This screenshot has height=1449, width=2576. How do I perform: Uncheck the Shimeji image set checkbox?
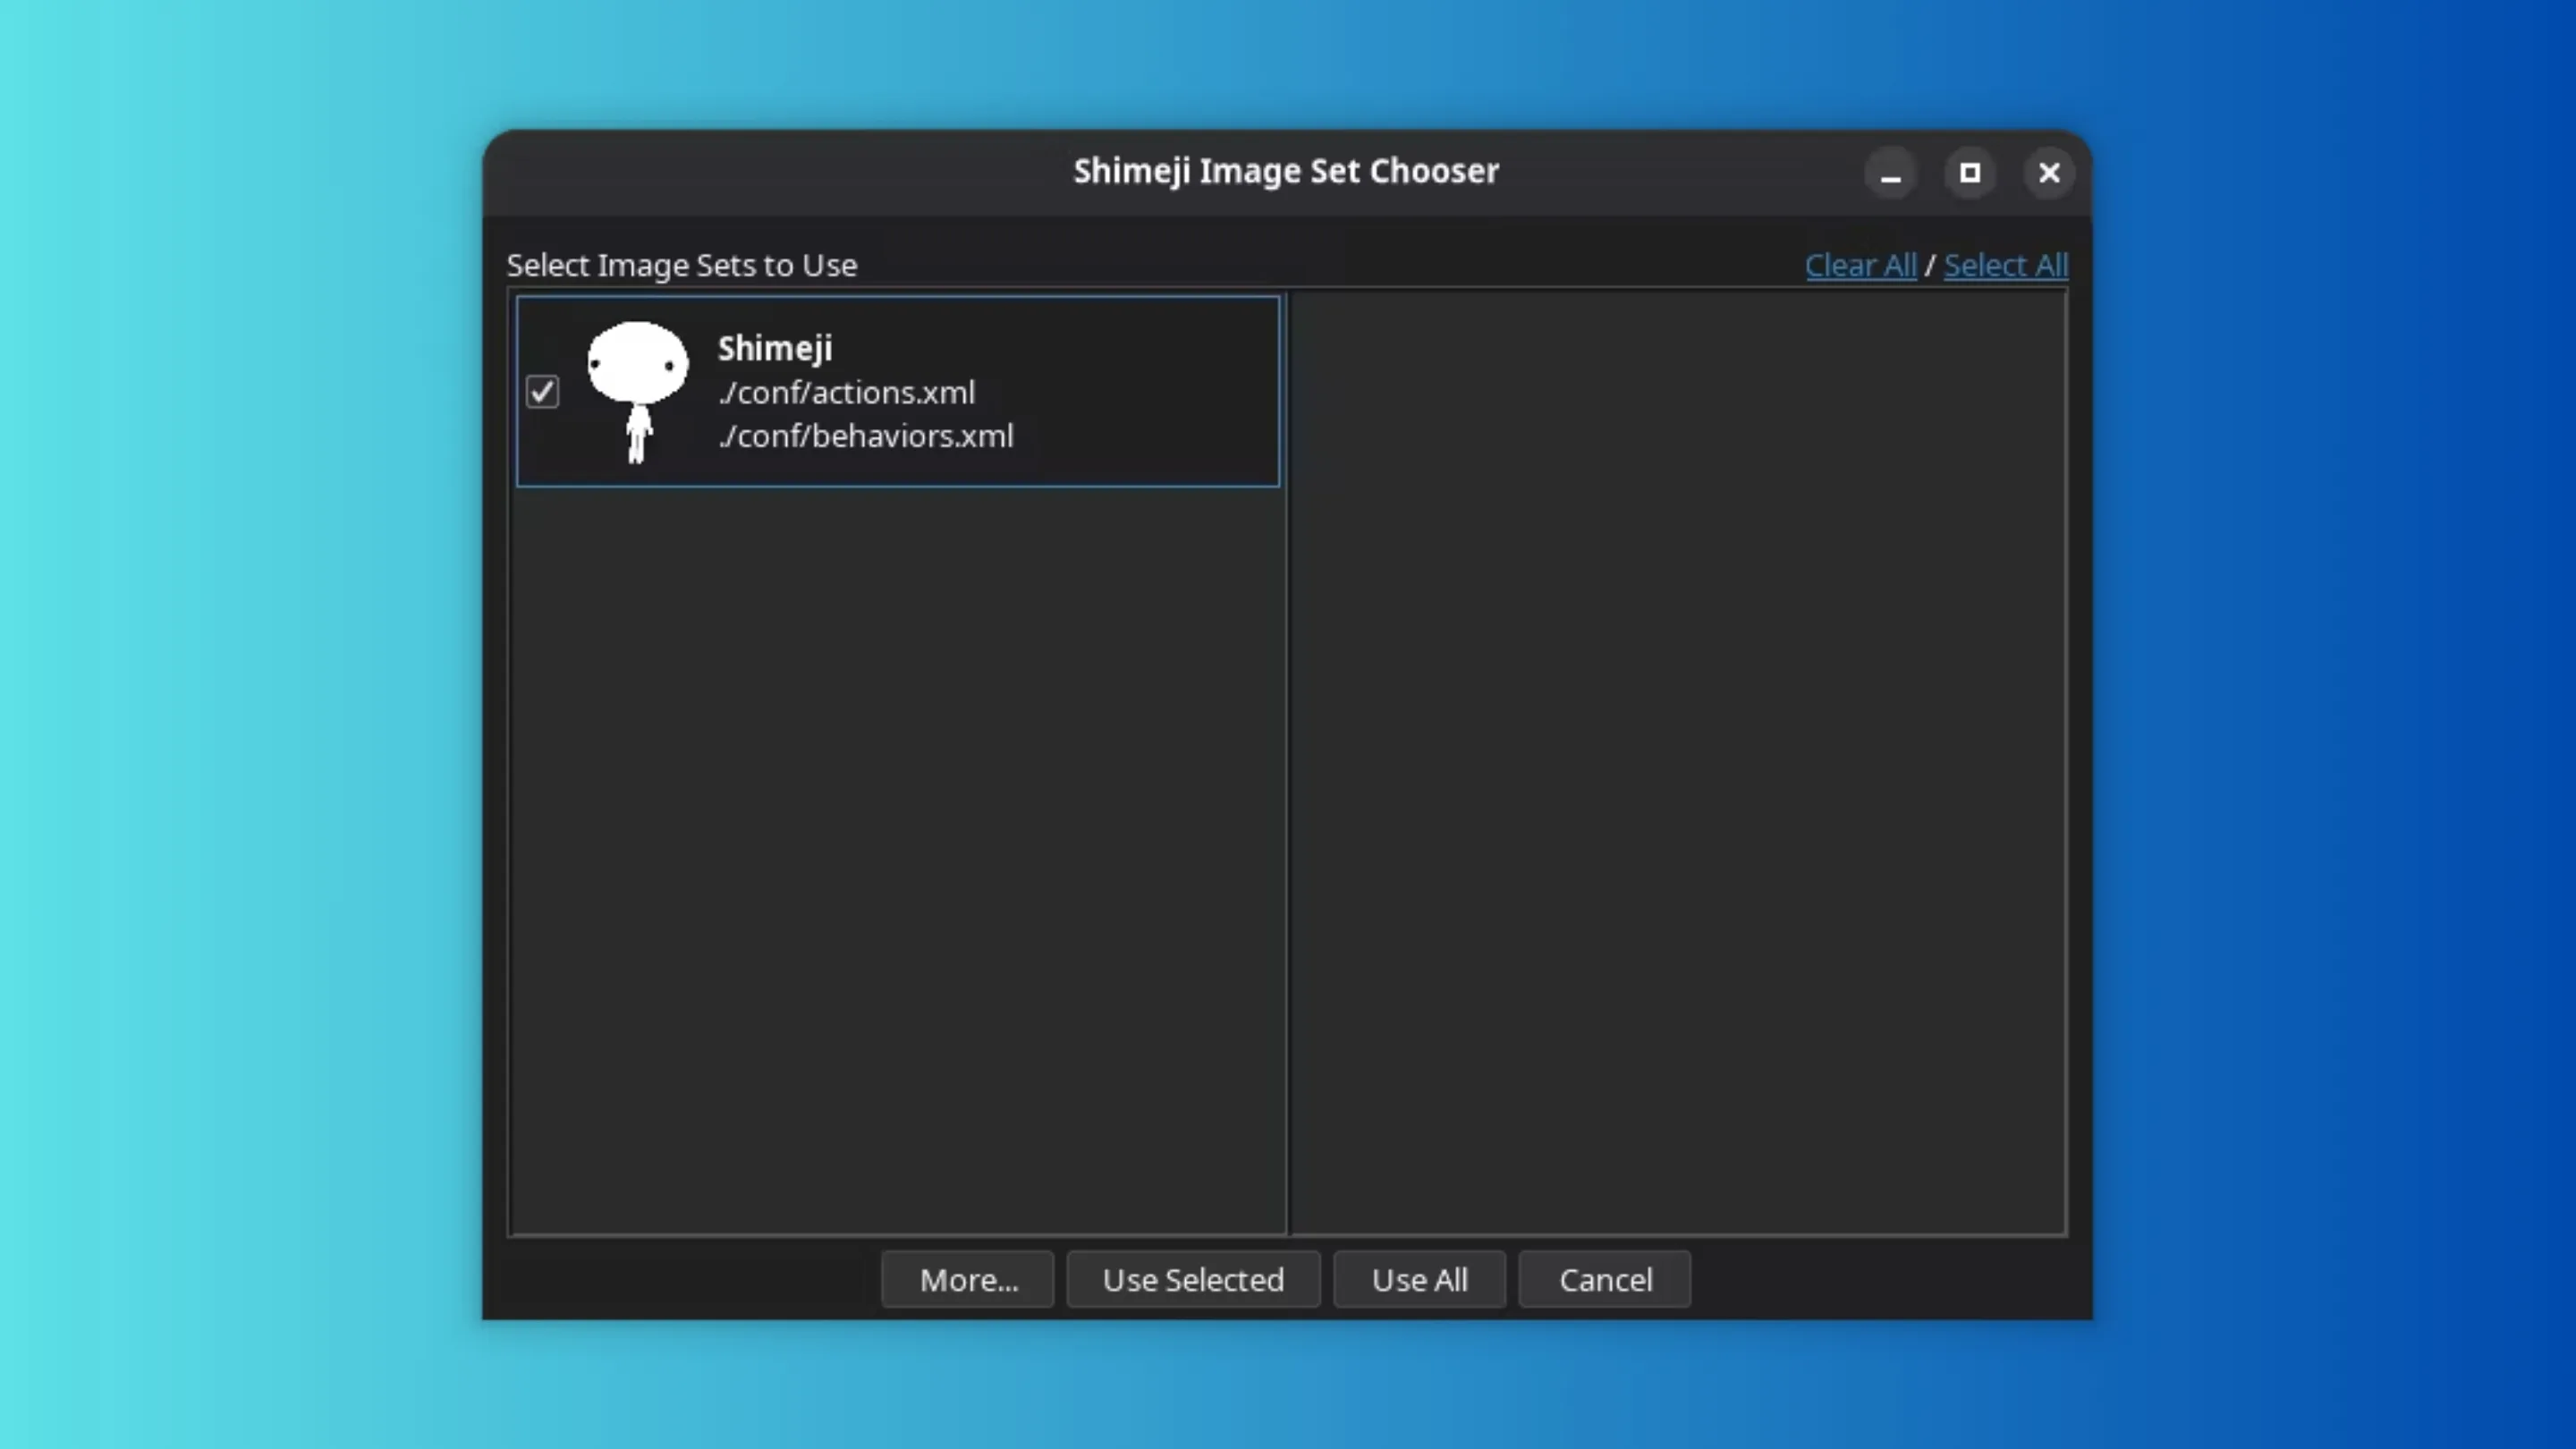[542, 392]
